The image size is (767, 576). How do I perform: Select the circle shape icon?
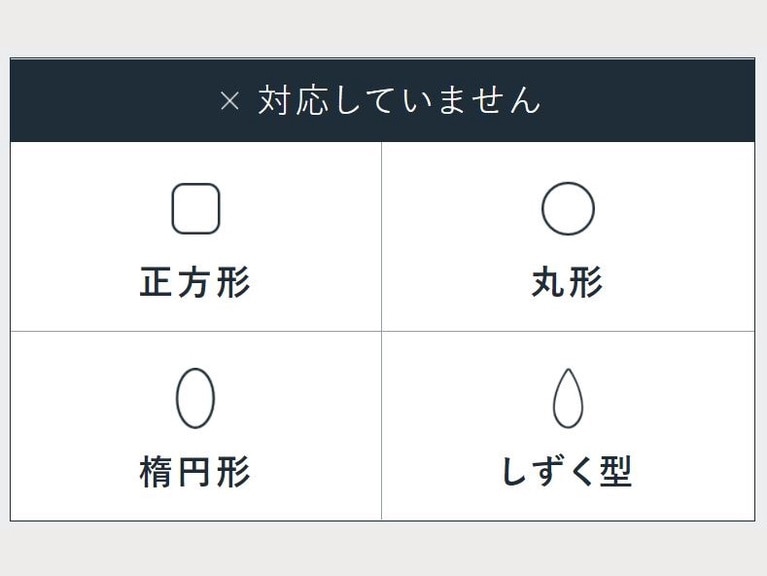click(x=568, y=209)
